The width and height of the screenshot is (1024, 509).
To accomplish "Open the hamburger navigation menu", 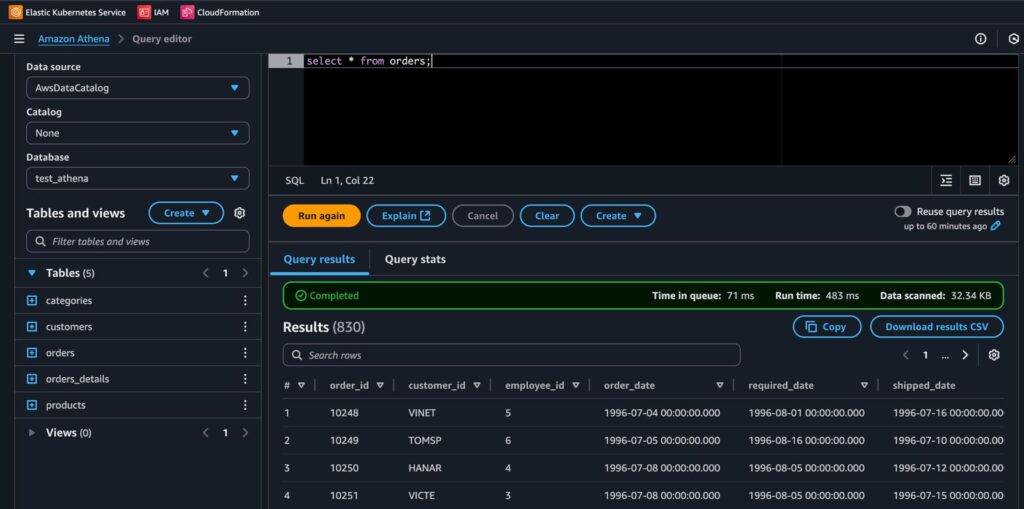I will click(19, 39).
